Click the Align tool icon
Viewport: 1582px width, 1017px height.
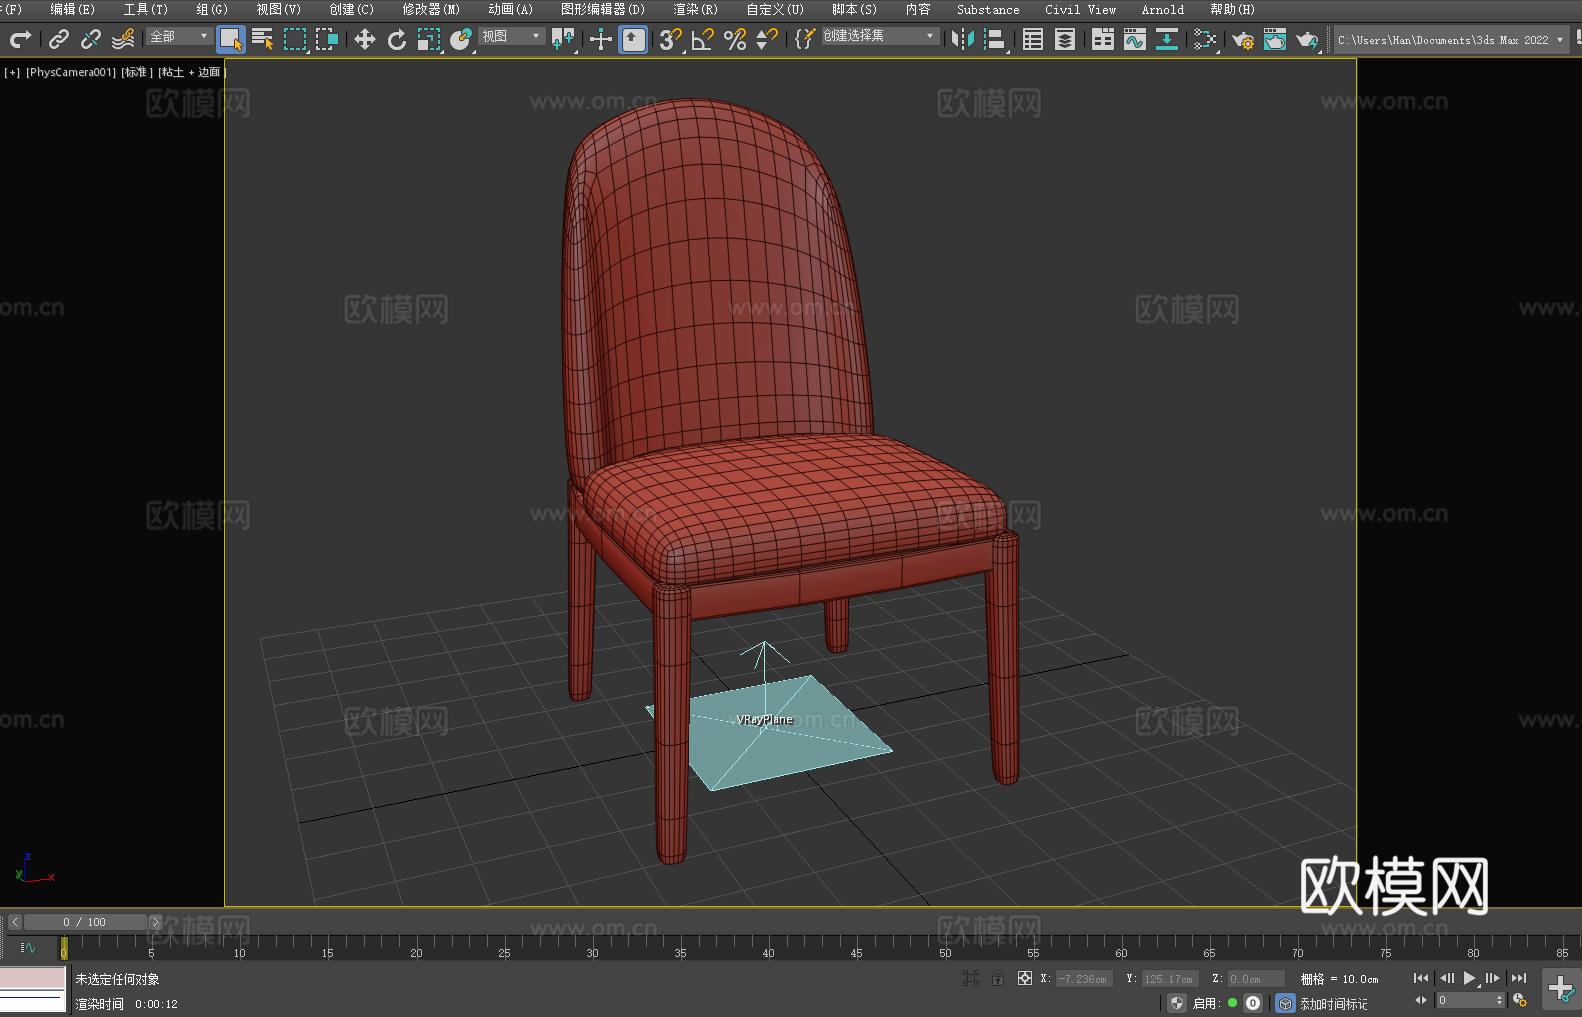tap(995, 39)
